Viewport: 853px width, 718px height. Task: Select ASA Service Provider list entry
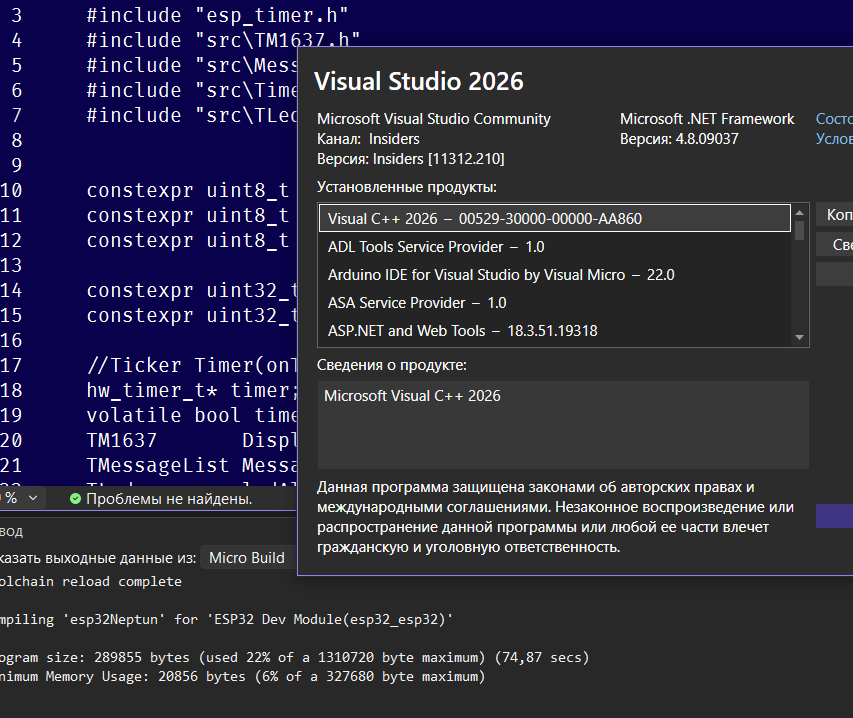tap(417, 302)
